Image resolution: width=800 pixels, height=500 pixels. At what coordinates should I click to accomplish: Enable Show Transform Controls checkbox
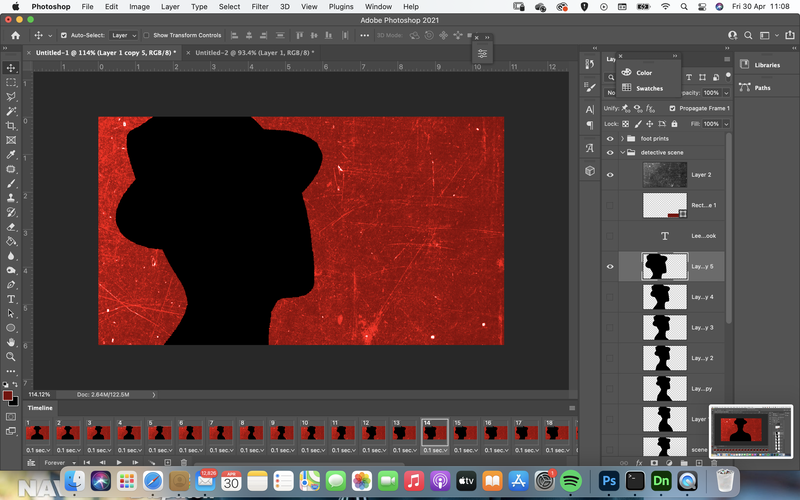point(146,35)
